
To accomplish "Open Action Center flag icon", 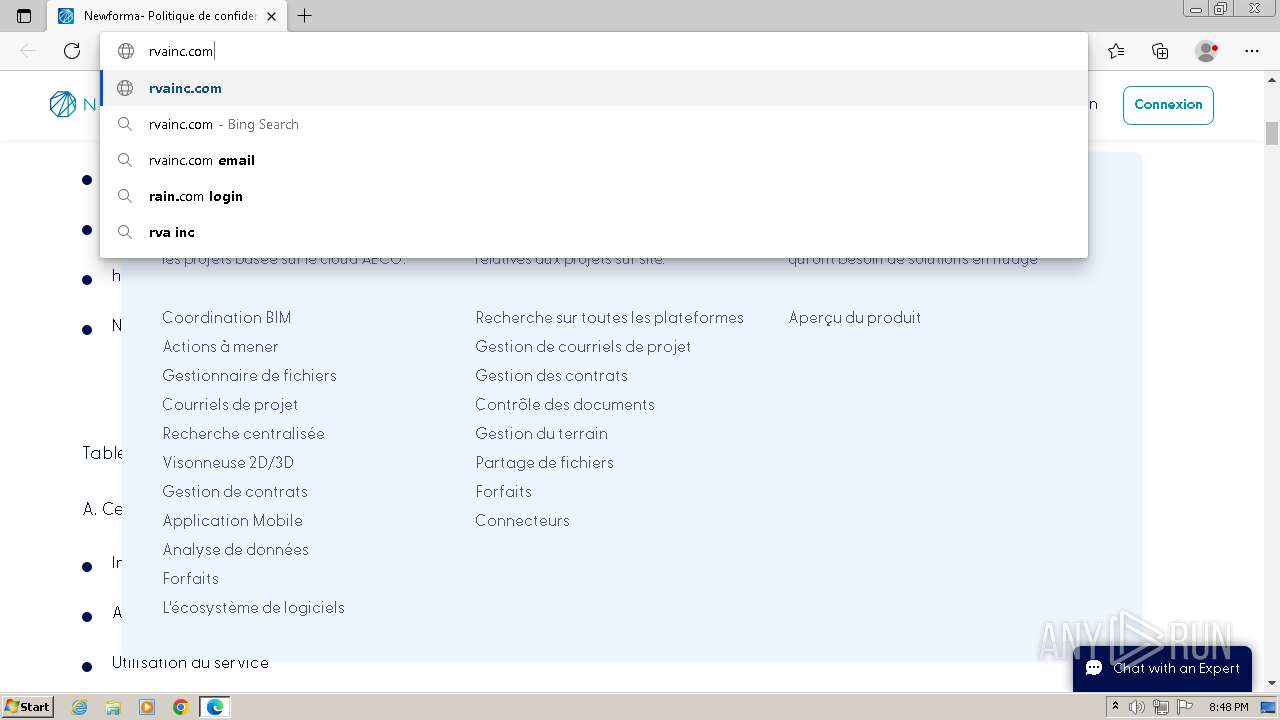I will [1183, 707].
